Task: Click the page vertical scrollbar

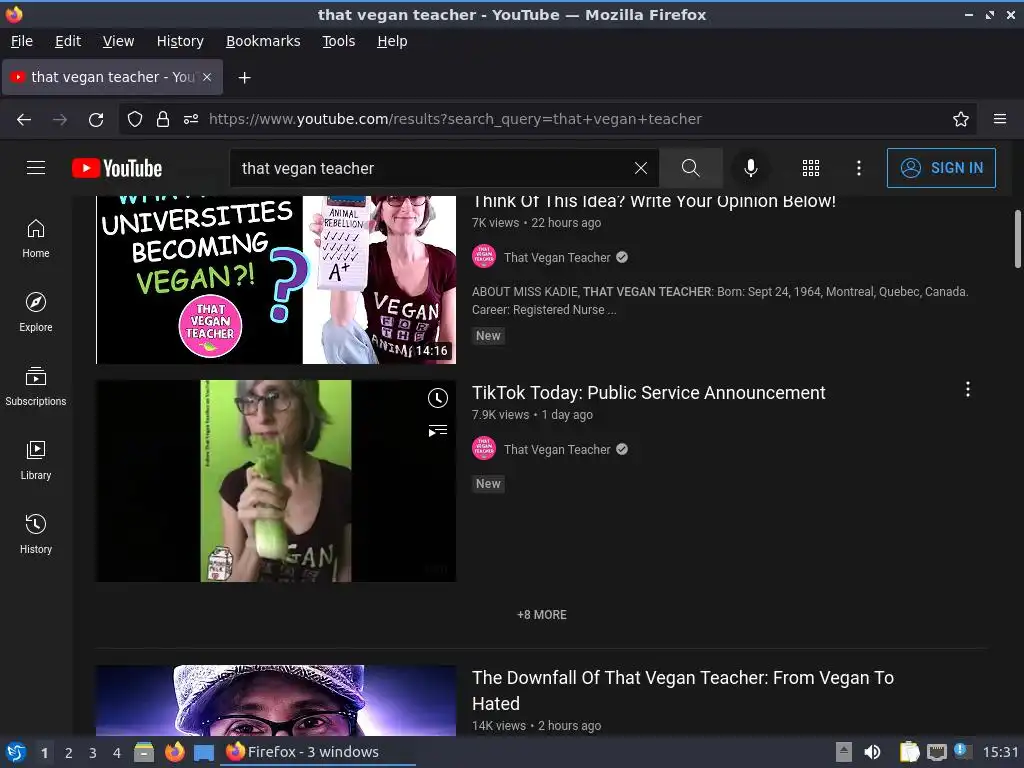Action: pyautogui.click(x=1017, y=238)
